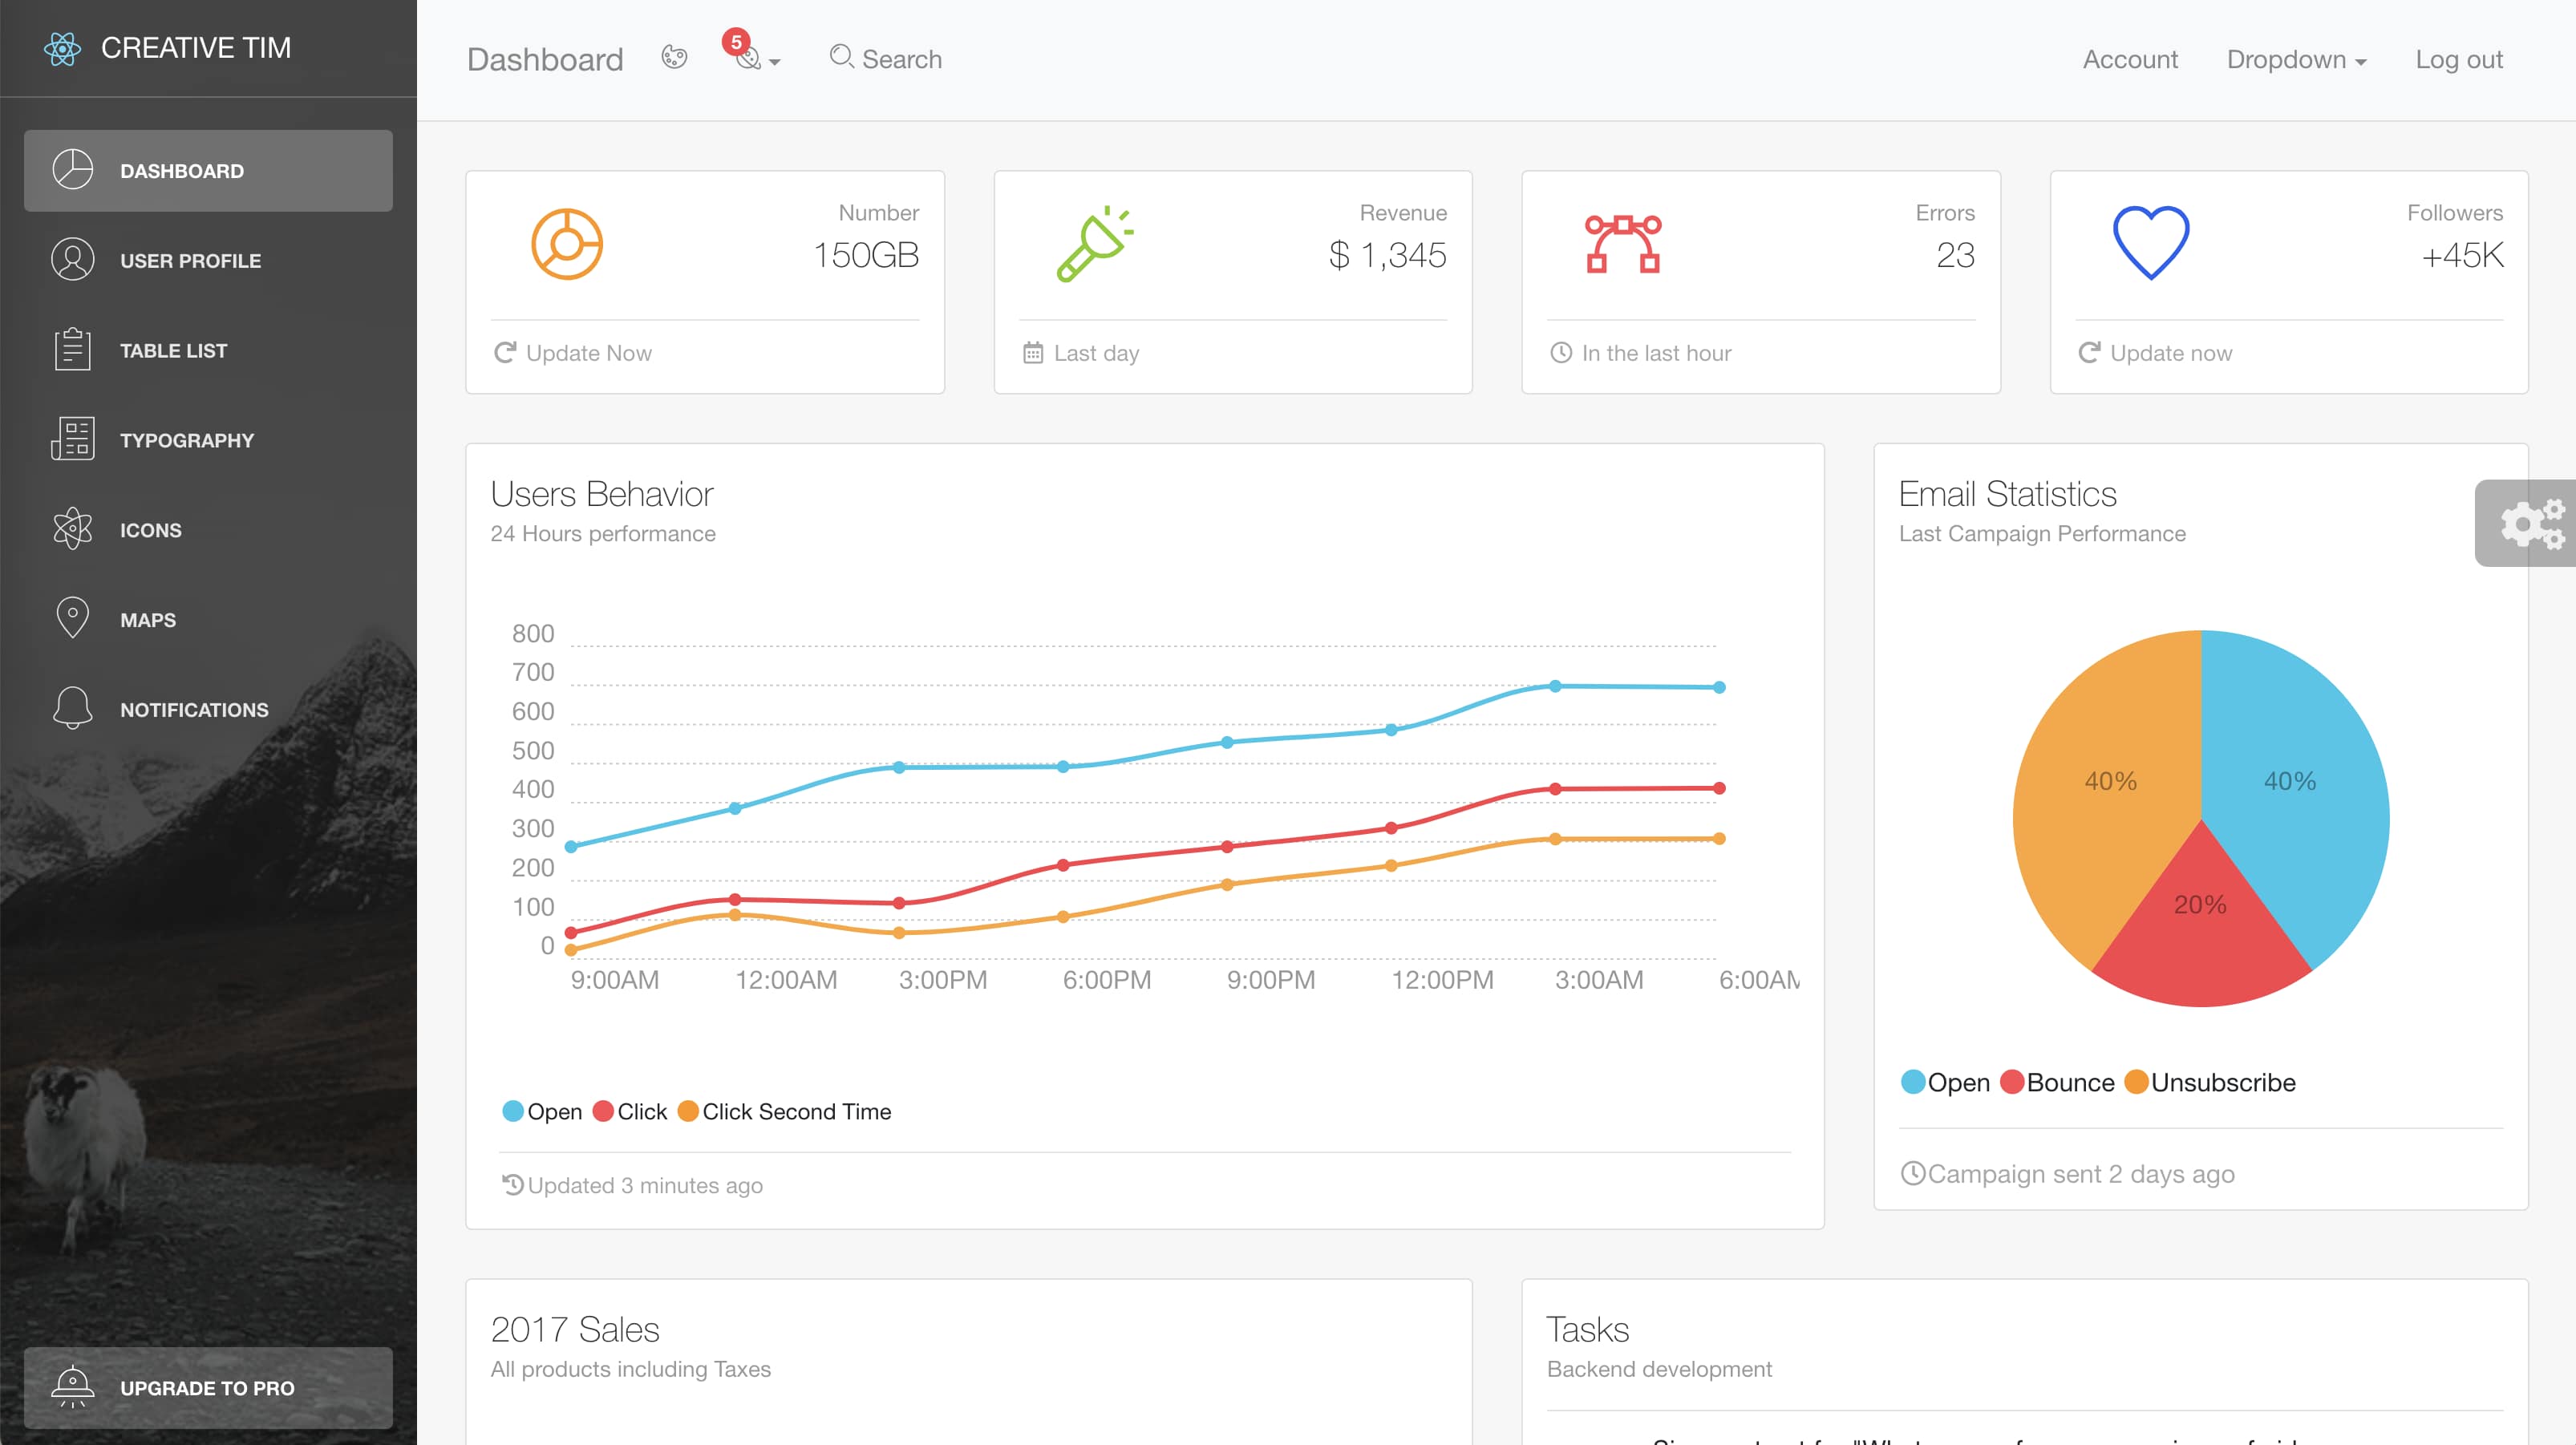Screen dimensions: 2576x1445
Task: Click the Notifications bell entry in sidebar
Action: [x=71, y=708]
